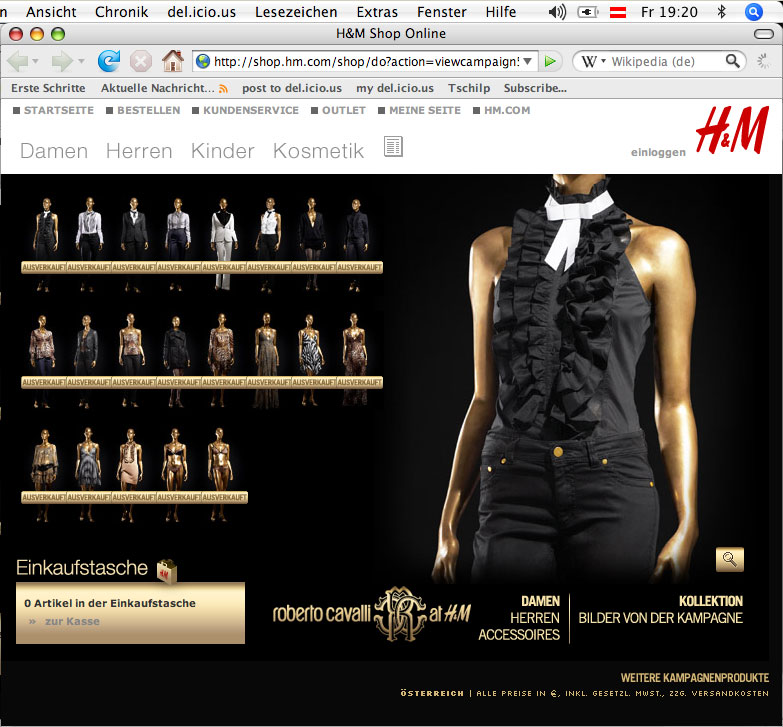Image resolution: width=783 pixels, height=727 pixels.
Task: Go to checkout via zur Kasse
Action: point(72,621)
